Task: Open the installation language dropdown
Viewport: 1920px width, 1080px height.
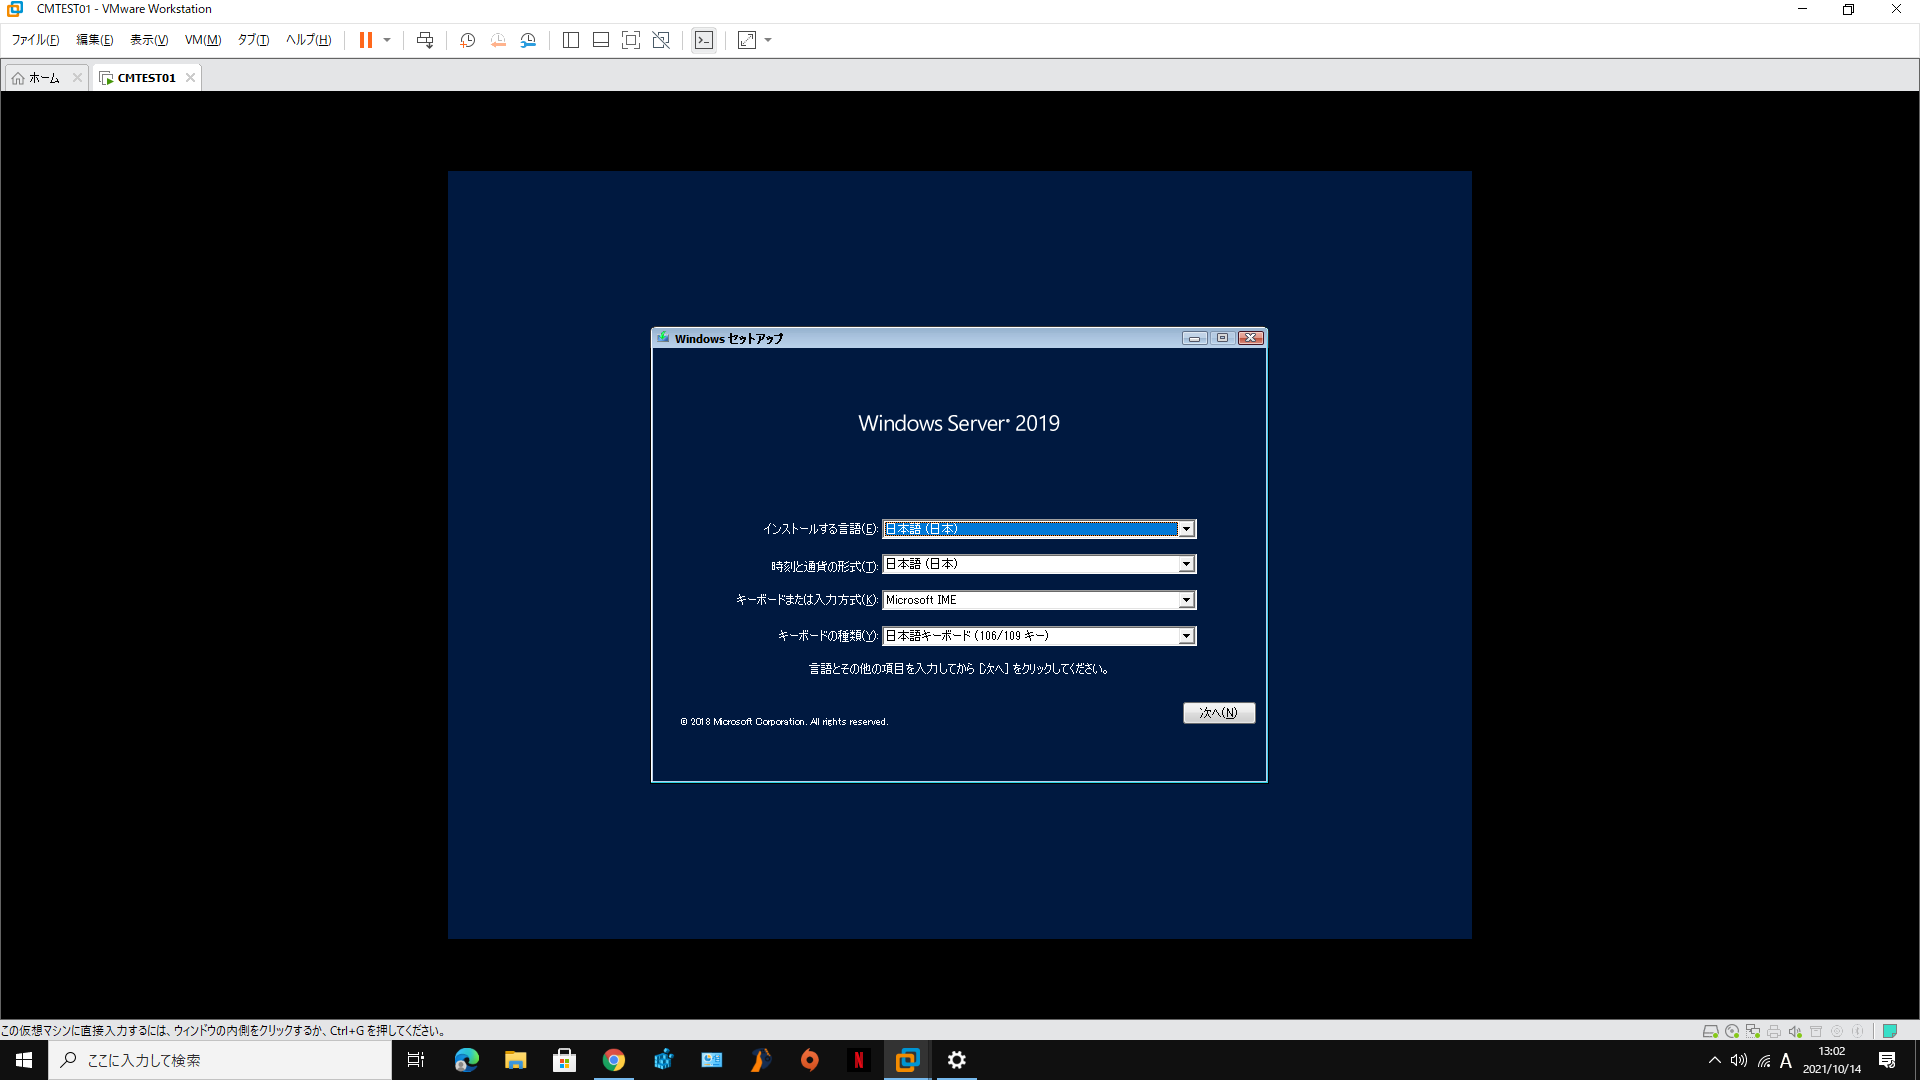Action: (x=1186, y=529)
